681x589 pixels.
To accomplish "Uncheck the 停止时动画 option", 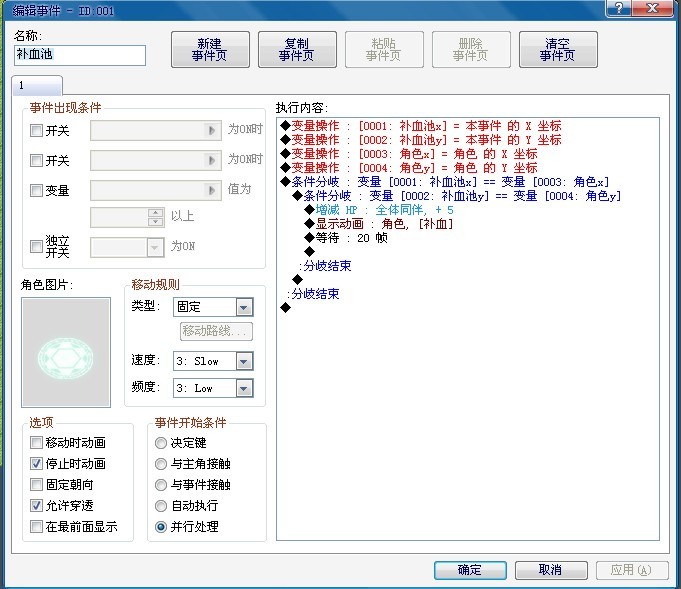I will pos(36,463).
